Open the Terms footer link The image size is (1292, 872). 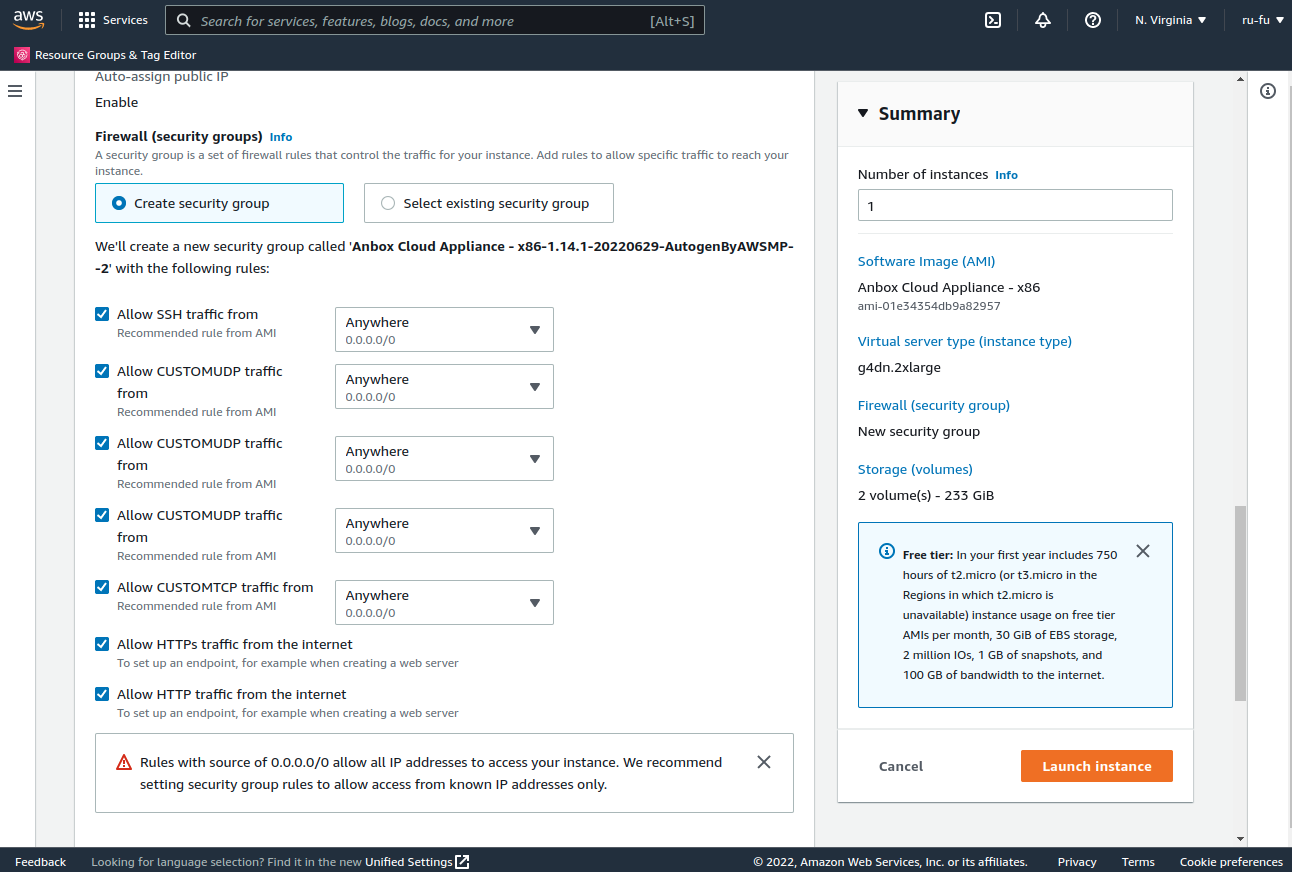(x=1138, y=862)
